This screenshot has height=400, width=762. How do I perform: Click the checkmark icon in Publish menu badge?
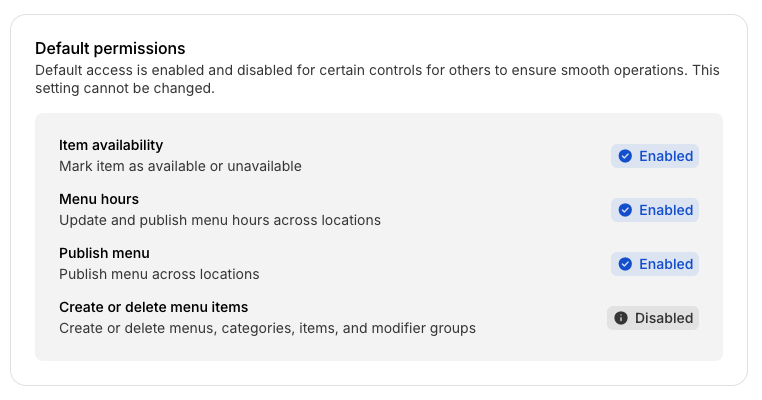[x=625, y=264]
